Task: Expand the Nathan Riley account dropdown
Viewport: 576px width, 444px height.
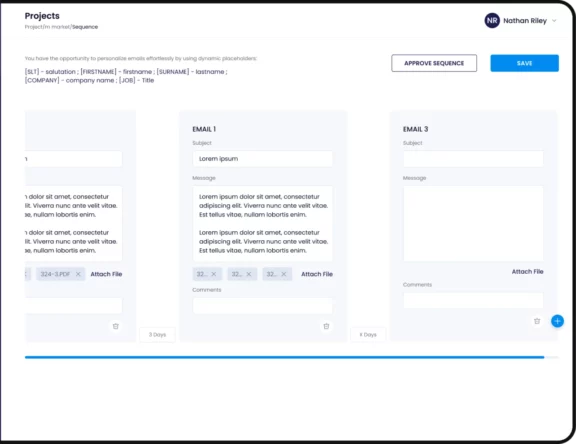Action: click(x=554, y=21)
